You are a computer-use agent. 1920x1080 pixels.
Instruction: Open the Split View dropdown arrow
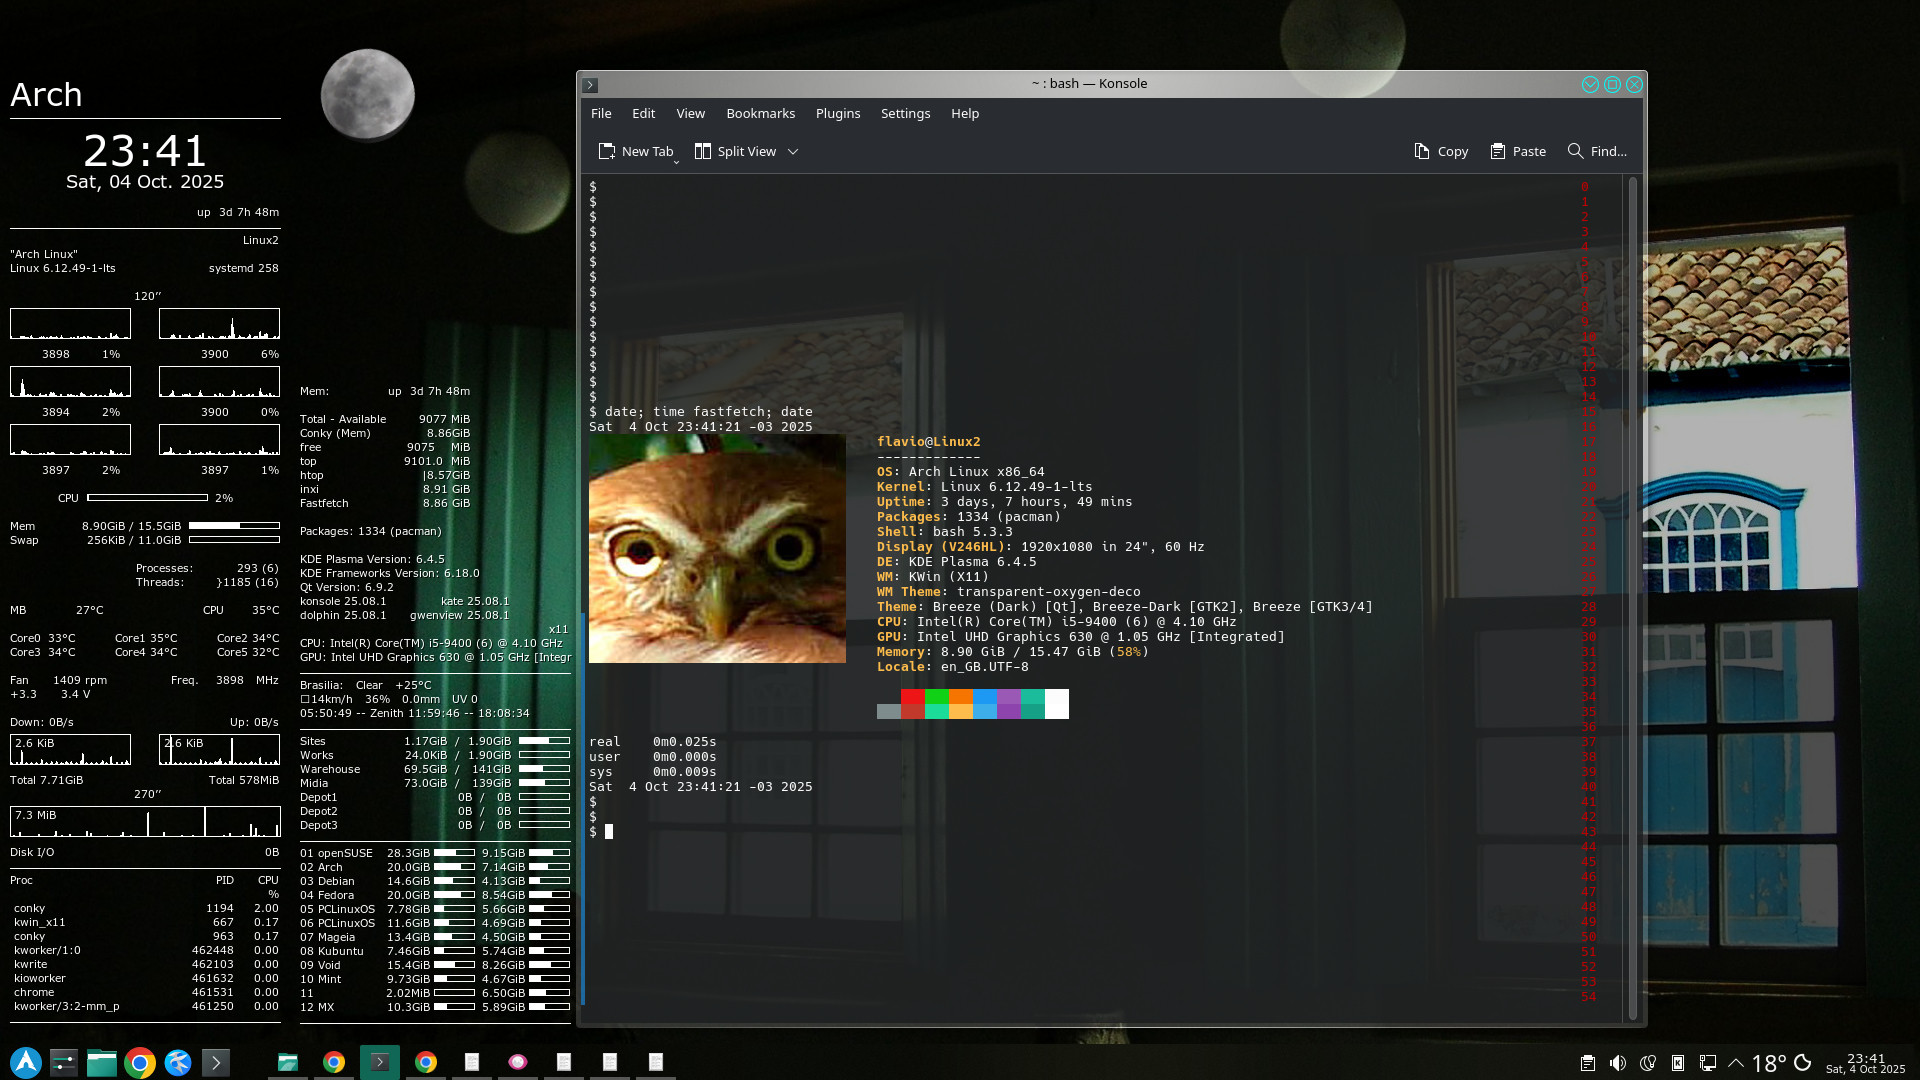793,151
